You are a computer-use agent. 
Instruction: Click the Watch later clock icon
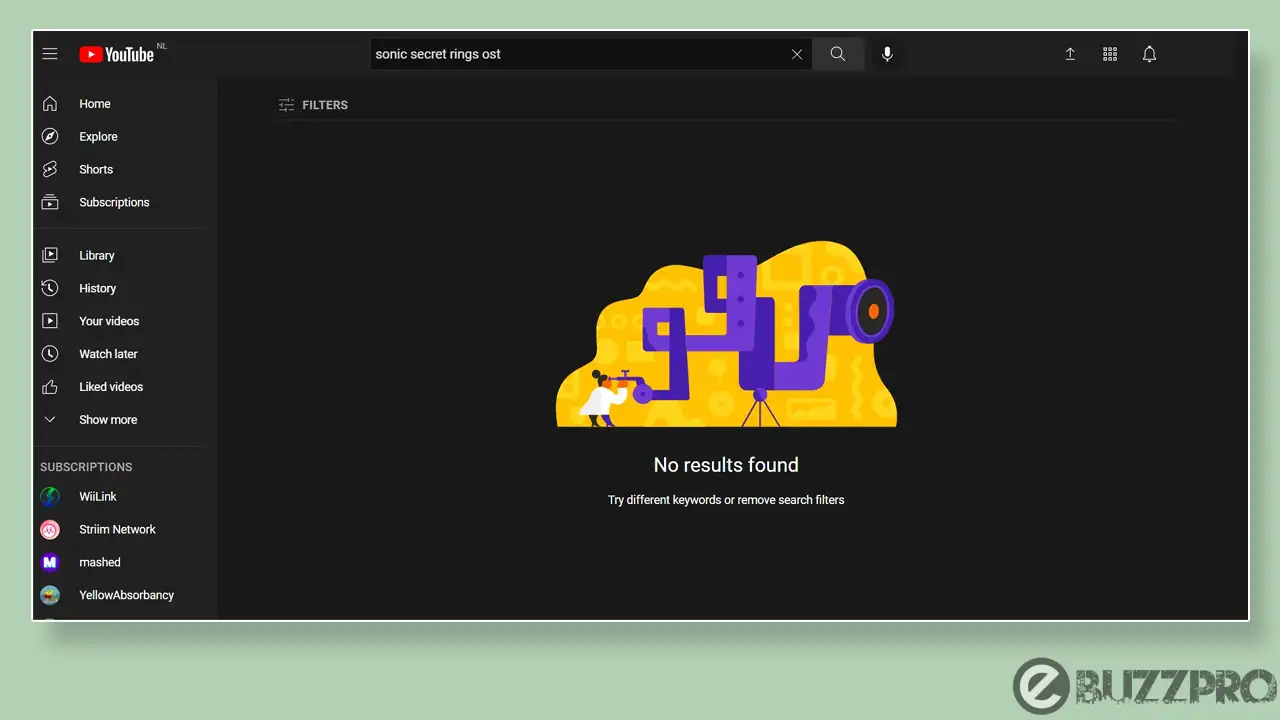tap(50, 354)
